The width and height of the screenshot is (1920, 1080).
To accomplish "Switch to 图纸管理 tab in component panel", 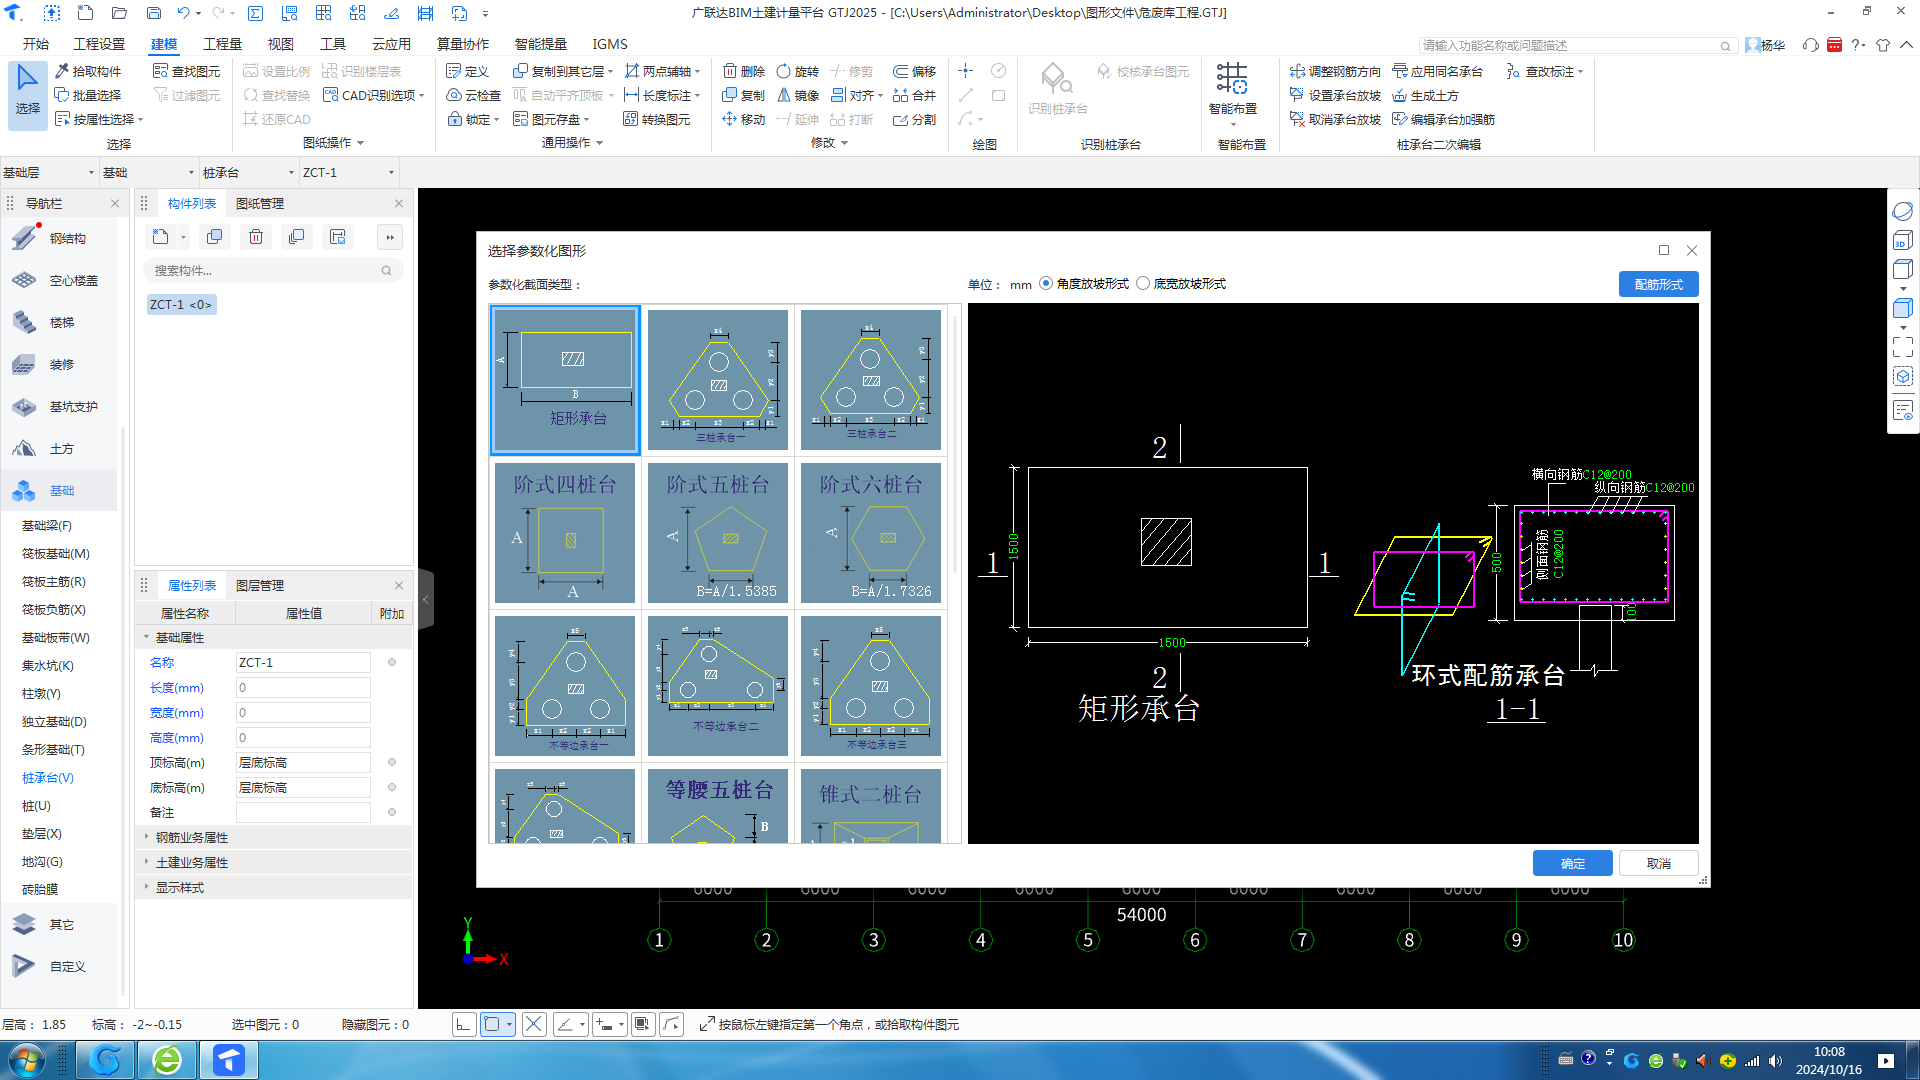I will click(x=260, y=203).
